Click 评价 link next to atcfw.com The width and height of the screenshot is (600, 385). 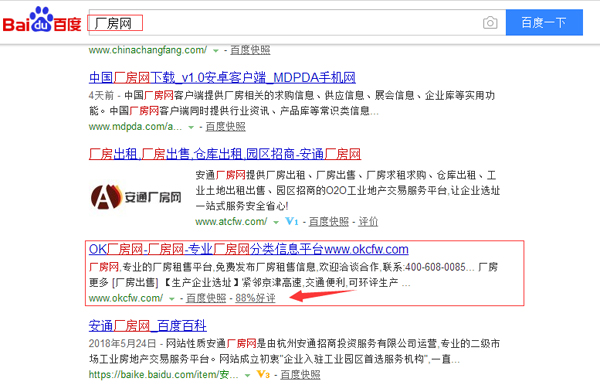click(368, 221)
